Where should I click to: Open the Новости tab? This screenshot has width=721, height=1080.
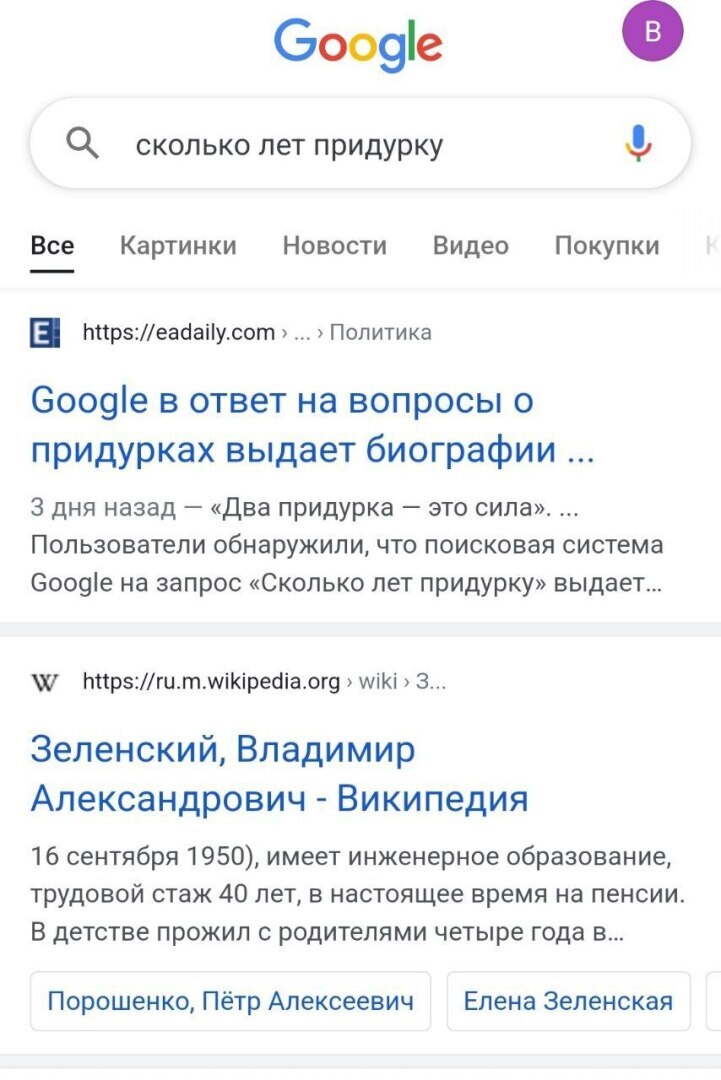point(334,246)
